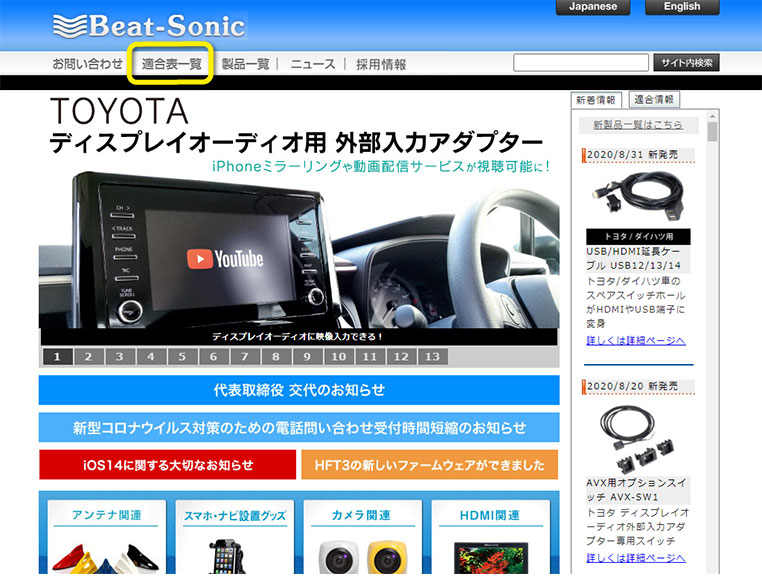Open 製品一覧 product list

click(245, 64)
